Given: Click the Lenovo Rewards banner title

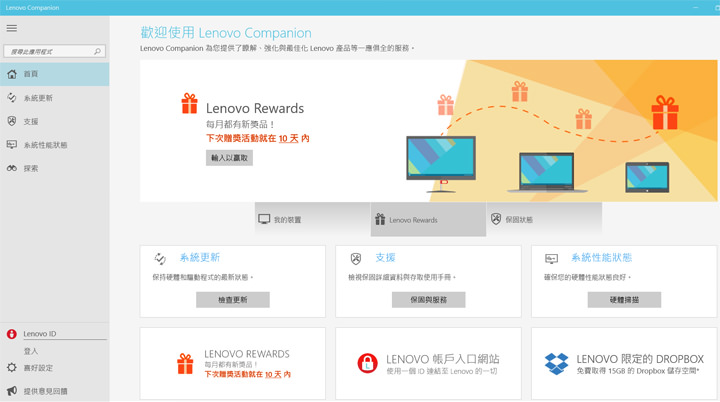Looking at the screenshot, I should click(255, 108).
